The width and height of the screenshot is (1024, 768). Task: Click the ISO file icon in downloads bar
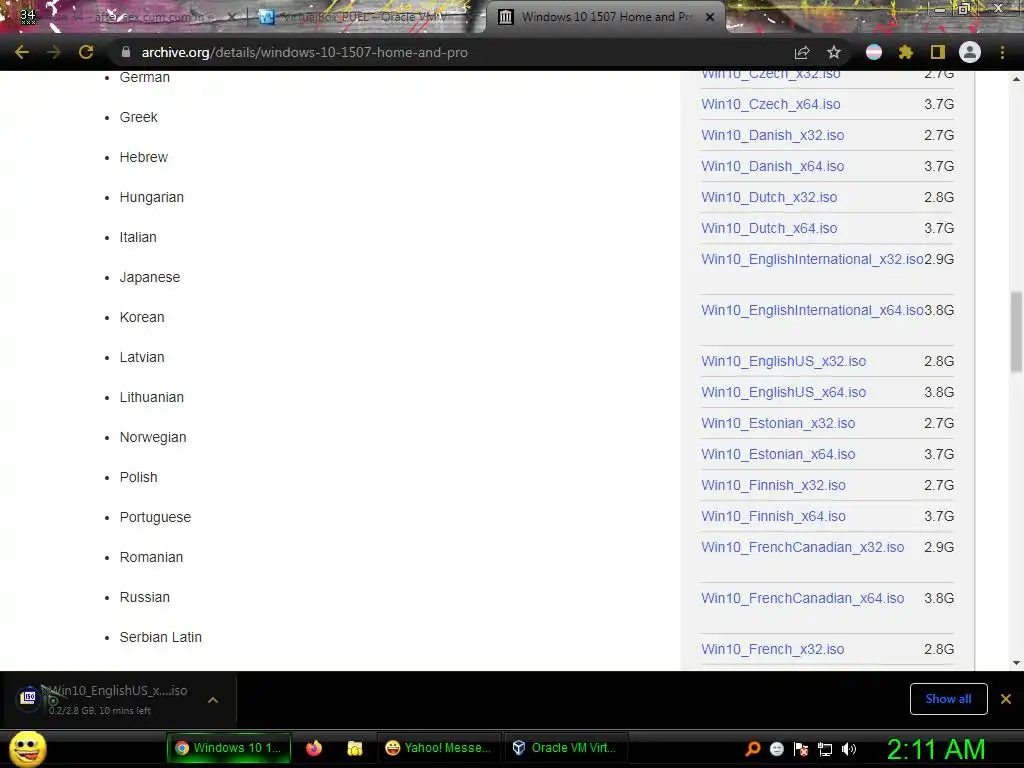click(x=29, y=697)
